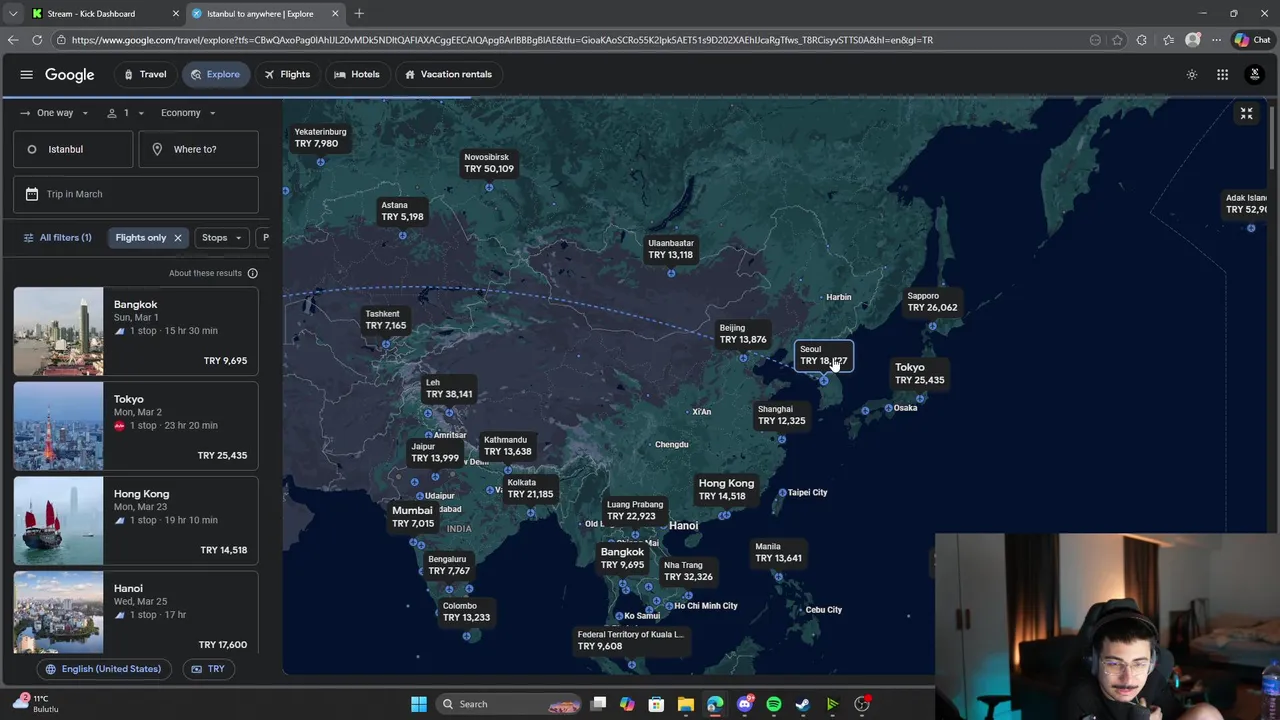
Task: Select Tashkent TRY 7,165 map marker
Action: pos(385,320)
